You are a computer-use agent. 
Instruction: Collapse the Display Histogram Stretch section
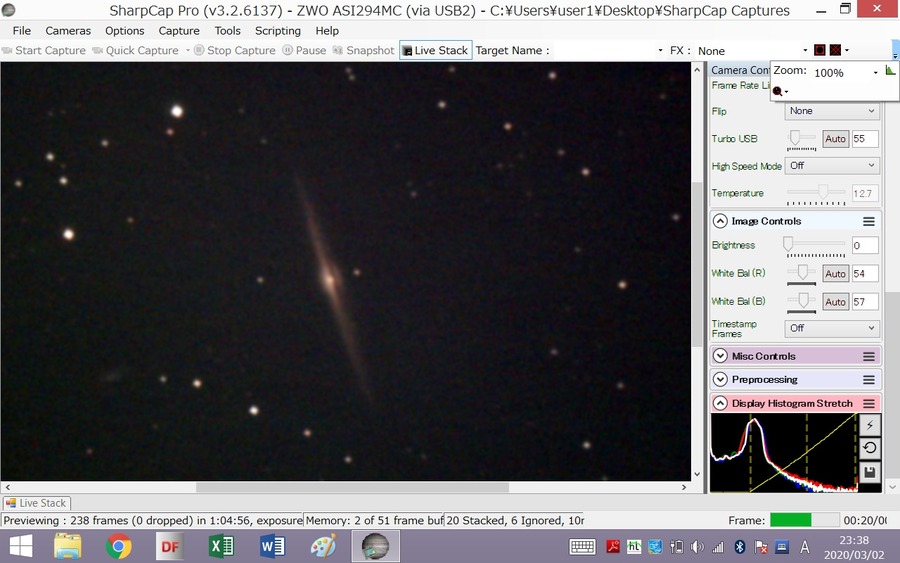720,403
